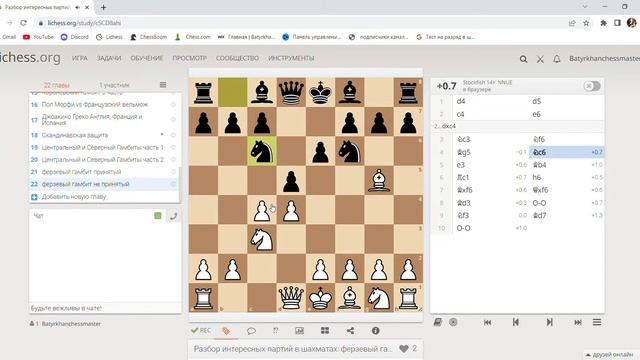Reload the page in the browser
Screen dimensions: 640x360
[x=24, y=23]
